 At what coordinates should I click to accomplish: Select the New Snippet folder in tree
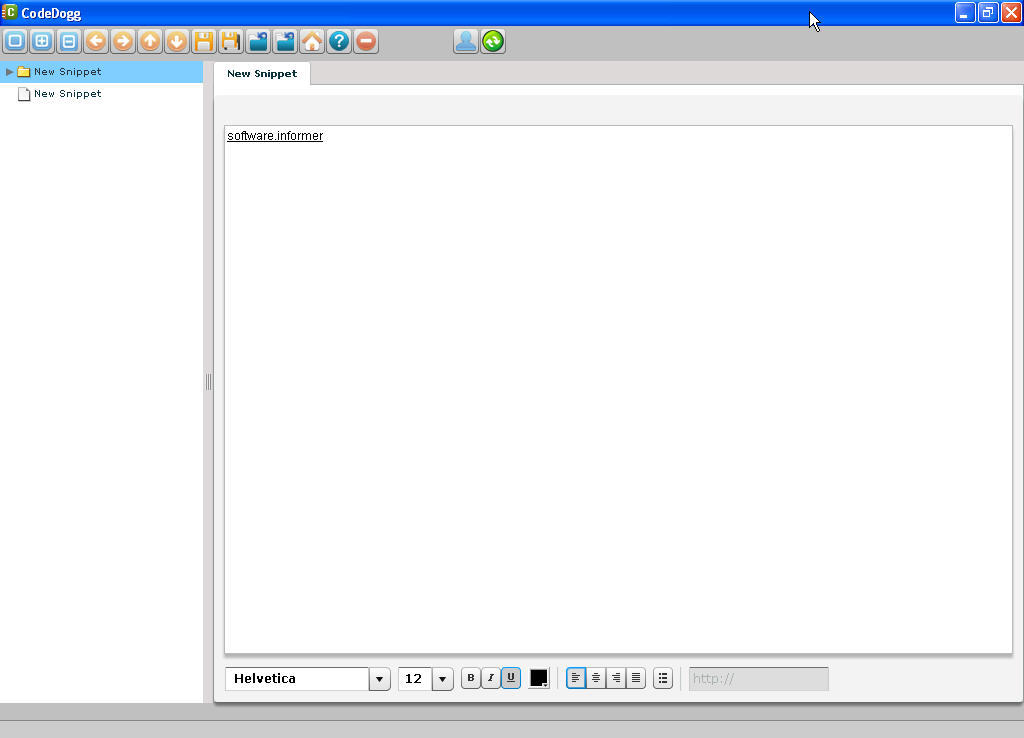[x=101, y=72]
